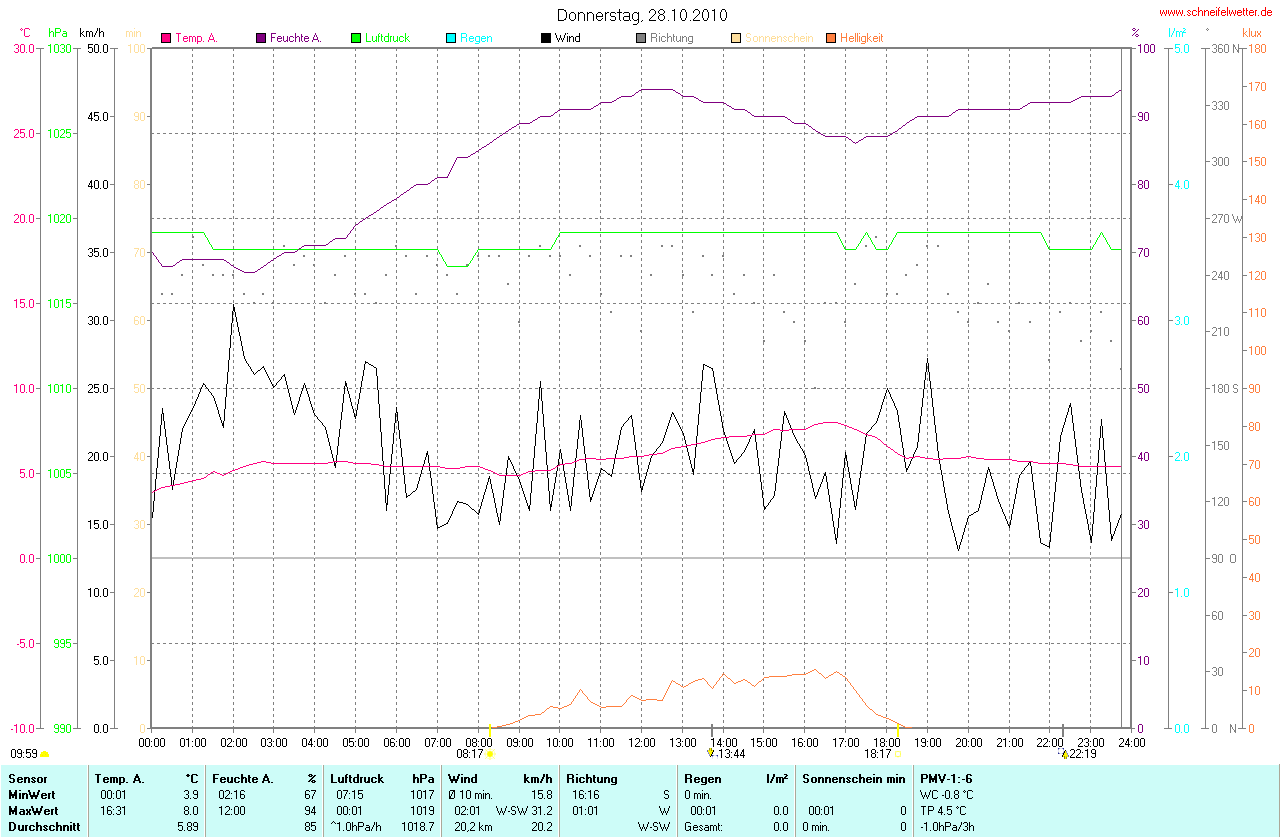Viewport: 1280px width, 837px height.
Task: Click the 'MinWert' row label
Action: click(x=32, y=794)
